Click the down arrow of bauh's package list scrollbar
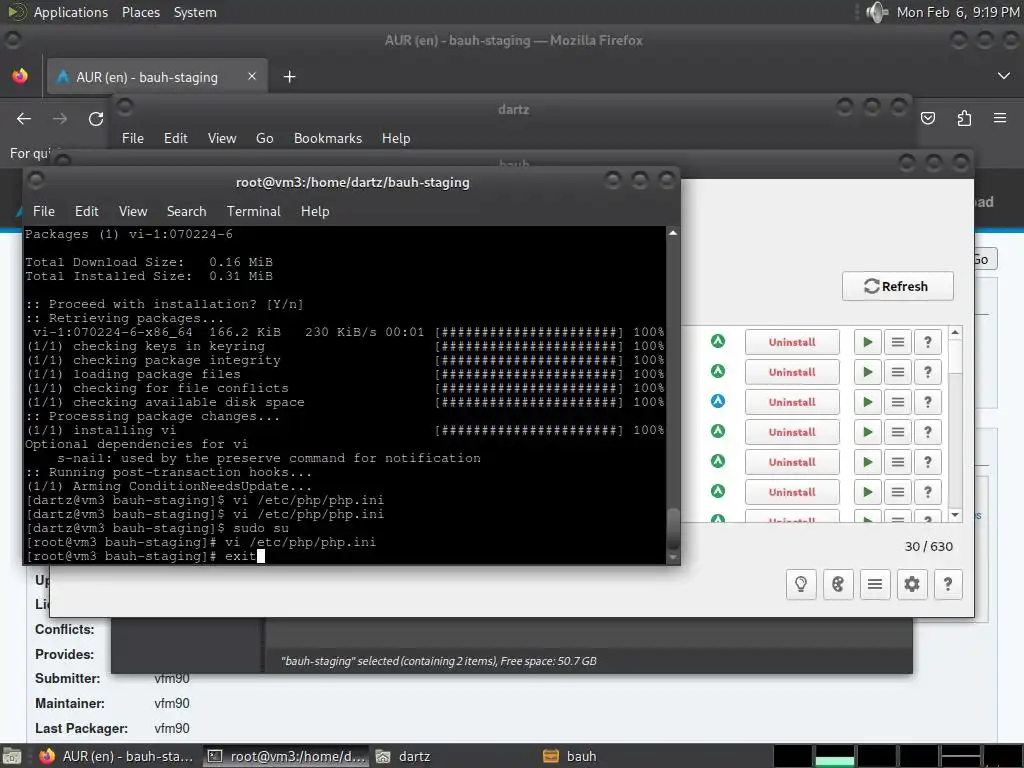Viewport: 1024px width, 768px height. [x=955, y=515]
